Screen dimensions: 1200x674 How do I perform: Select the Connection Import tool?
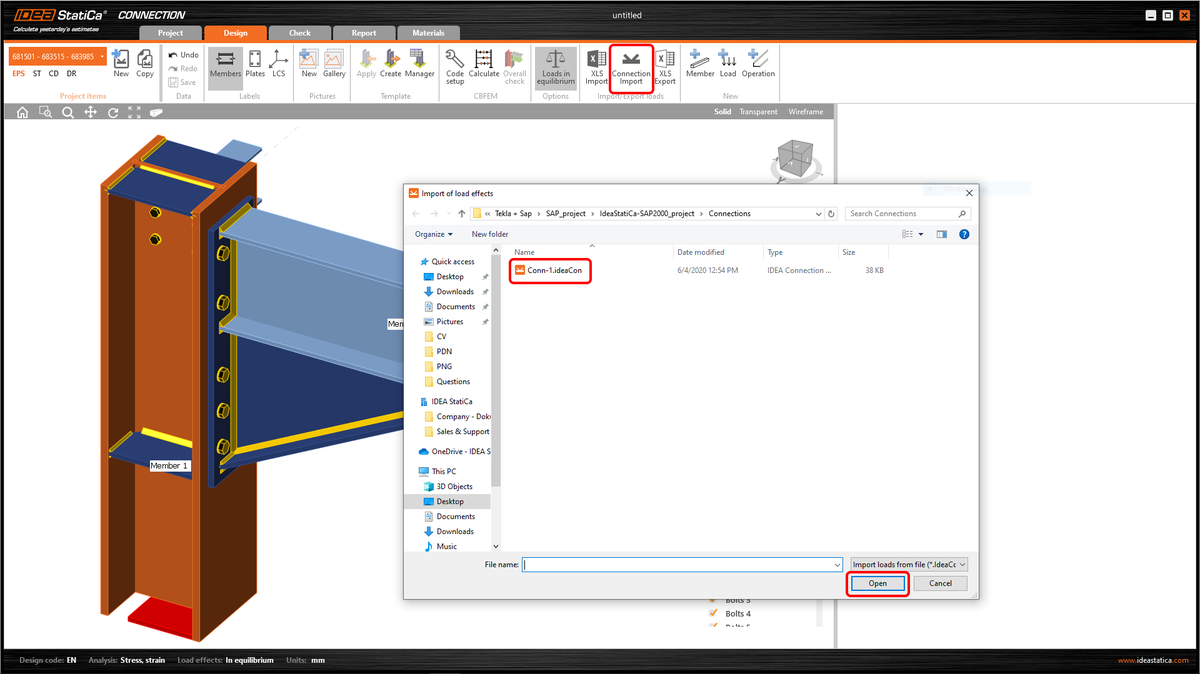click(x=631, y=65)
